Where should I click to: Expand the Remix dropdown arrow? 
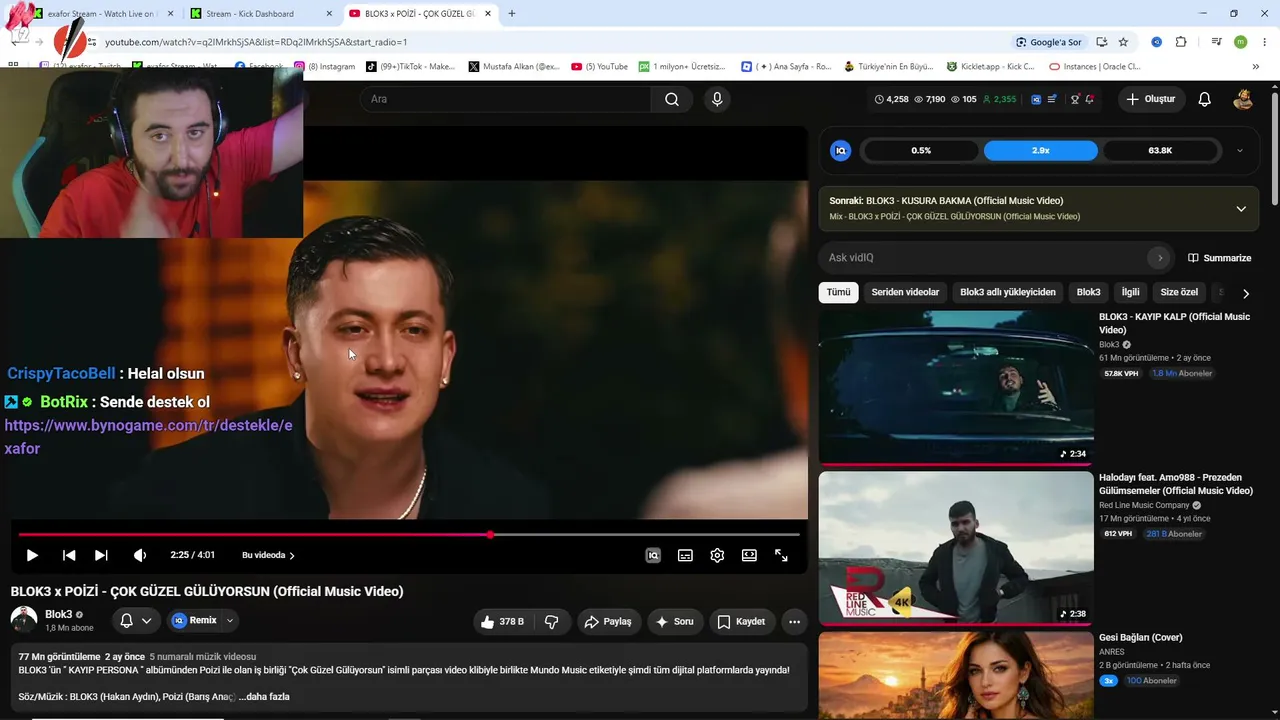click(230, 621)
